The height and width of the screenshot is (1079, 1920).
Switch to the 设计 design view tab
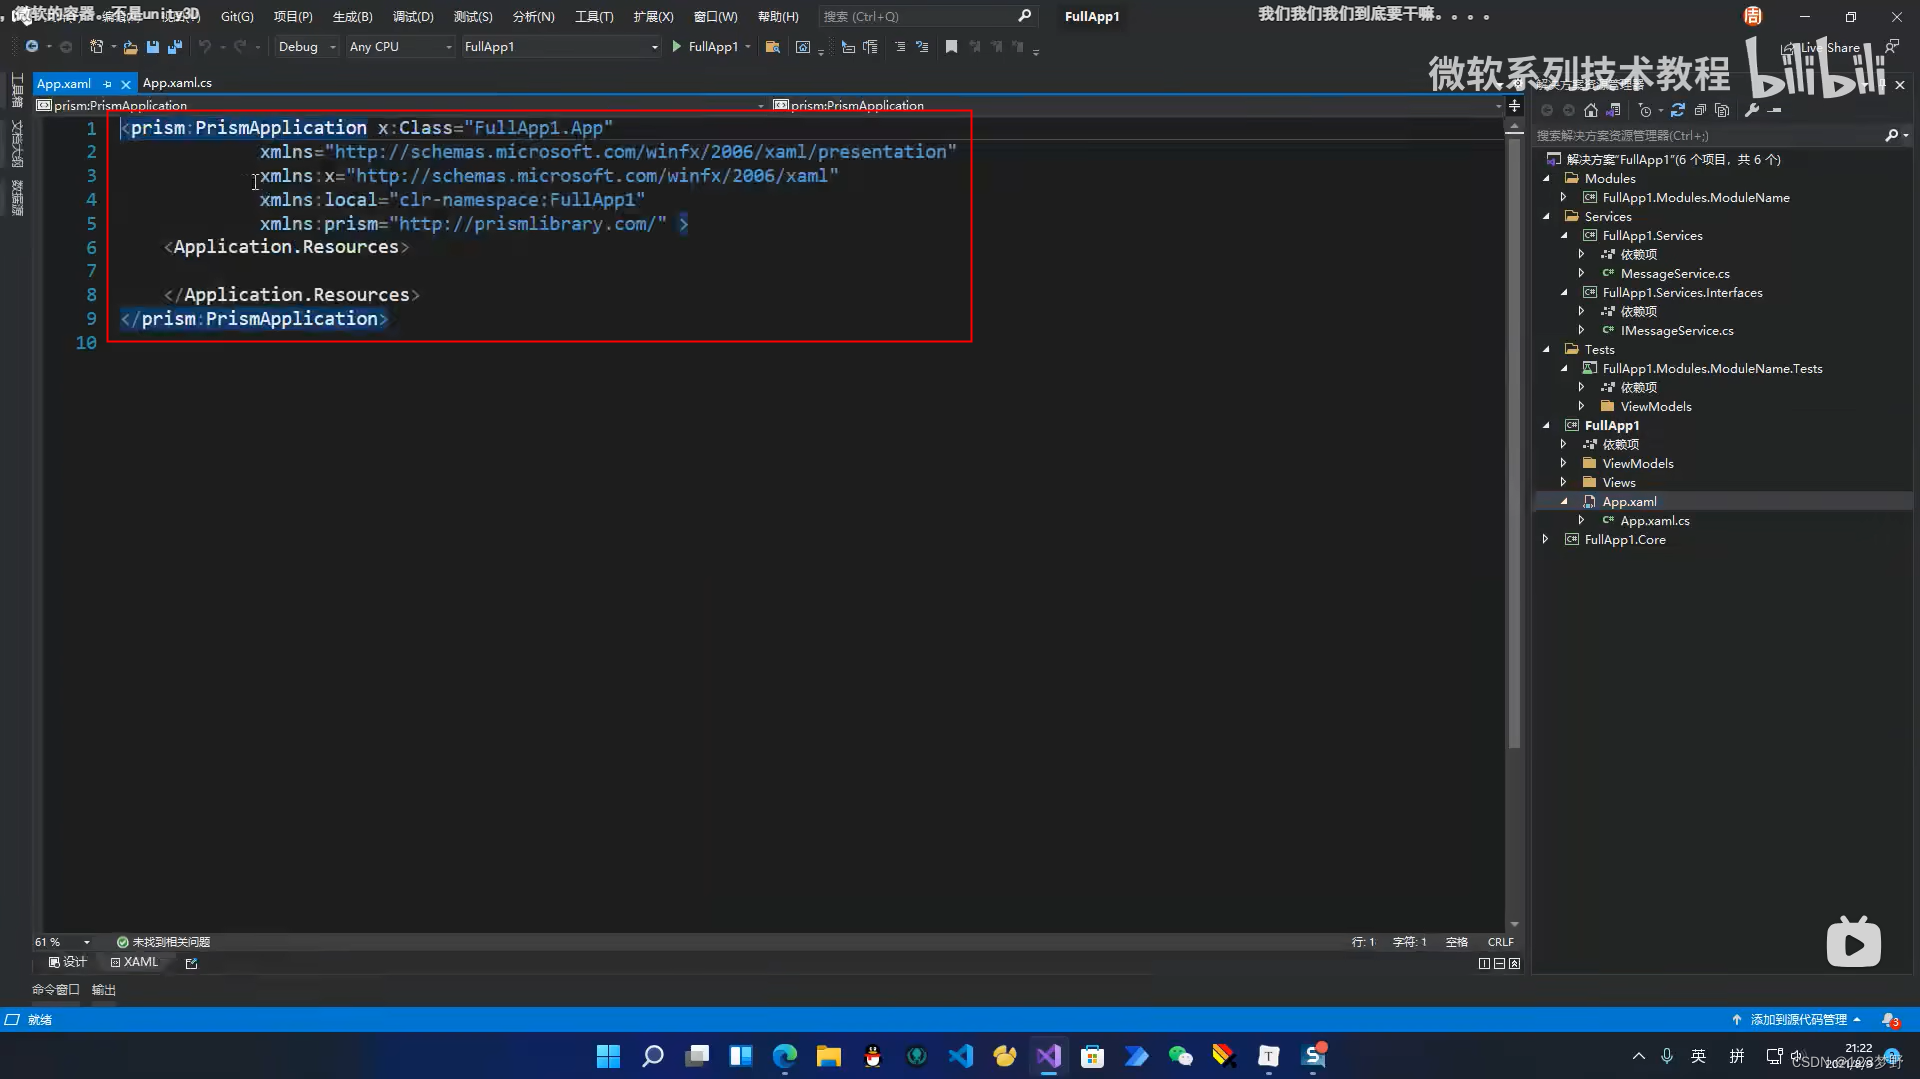68,962
